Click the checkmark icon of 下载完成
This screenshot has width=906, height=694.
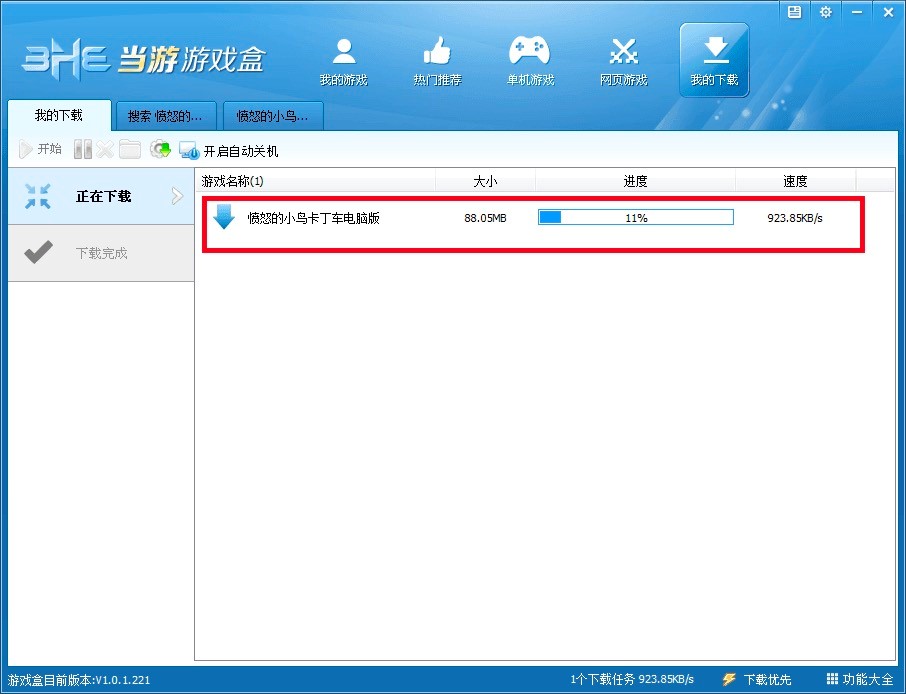pos(39,253)
